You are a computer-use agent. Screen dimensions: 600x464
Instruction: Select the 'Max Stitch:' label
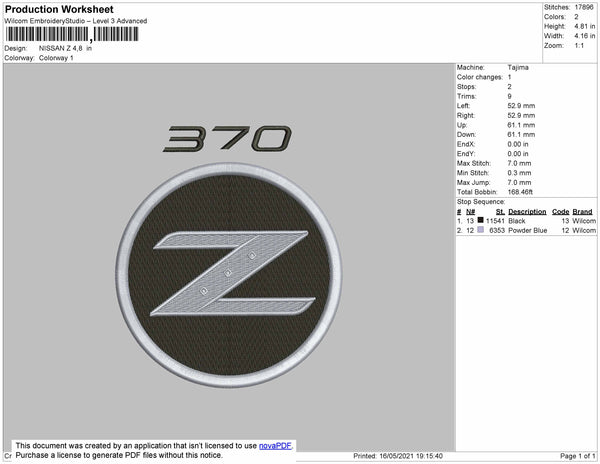coord(474,163)
